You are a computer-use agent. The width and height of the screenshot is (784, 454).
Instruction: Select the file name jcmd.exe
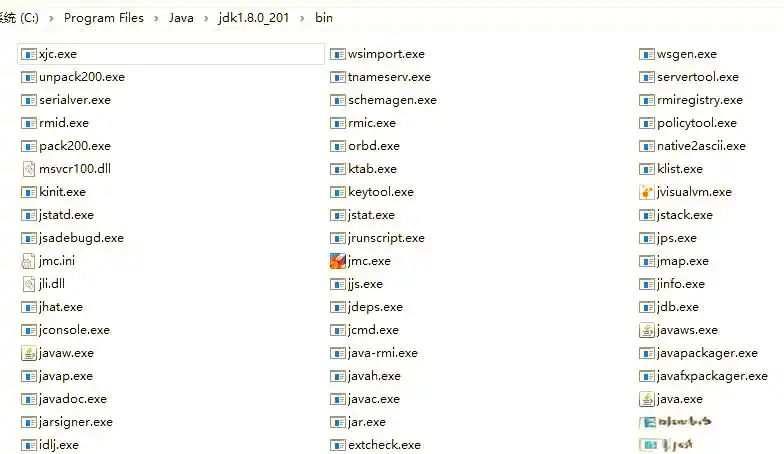pyautogui.click(x=374, y=330)
